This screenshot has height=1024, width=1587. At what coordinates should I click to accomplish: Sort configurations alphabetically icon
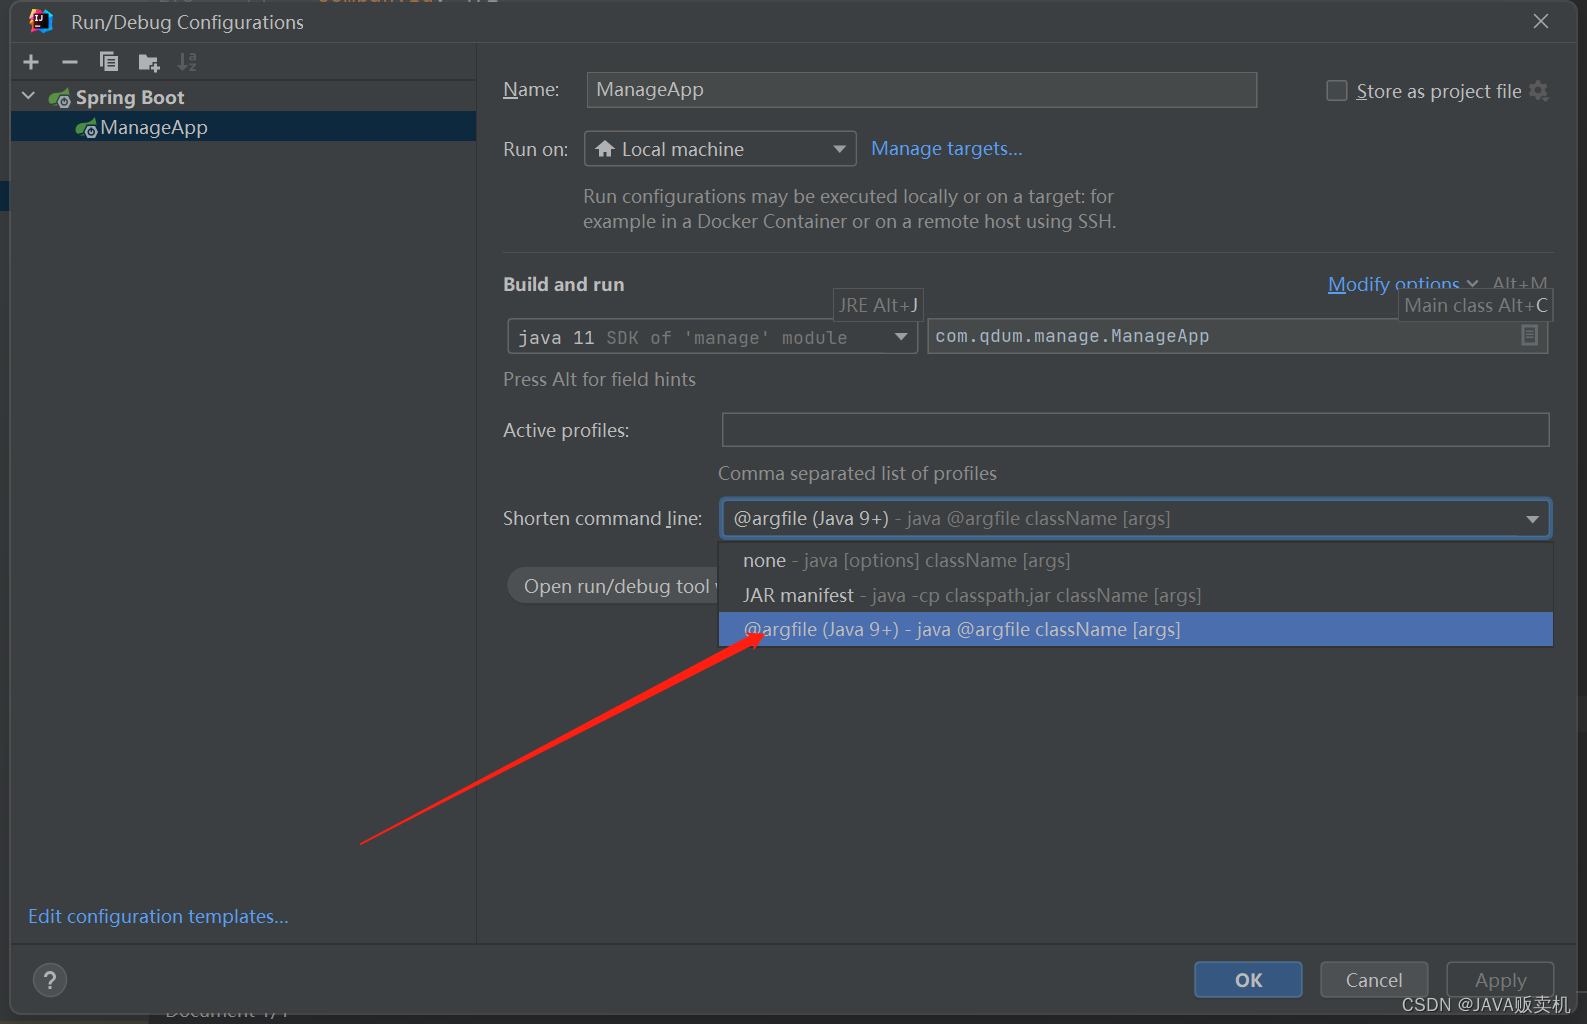(x=187, y=62)
